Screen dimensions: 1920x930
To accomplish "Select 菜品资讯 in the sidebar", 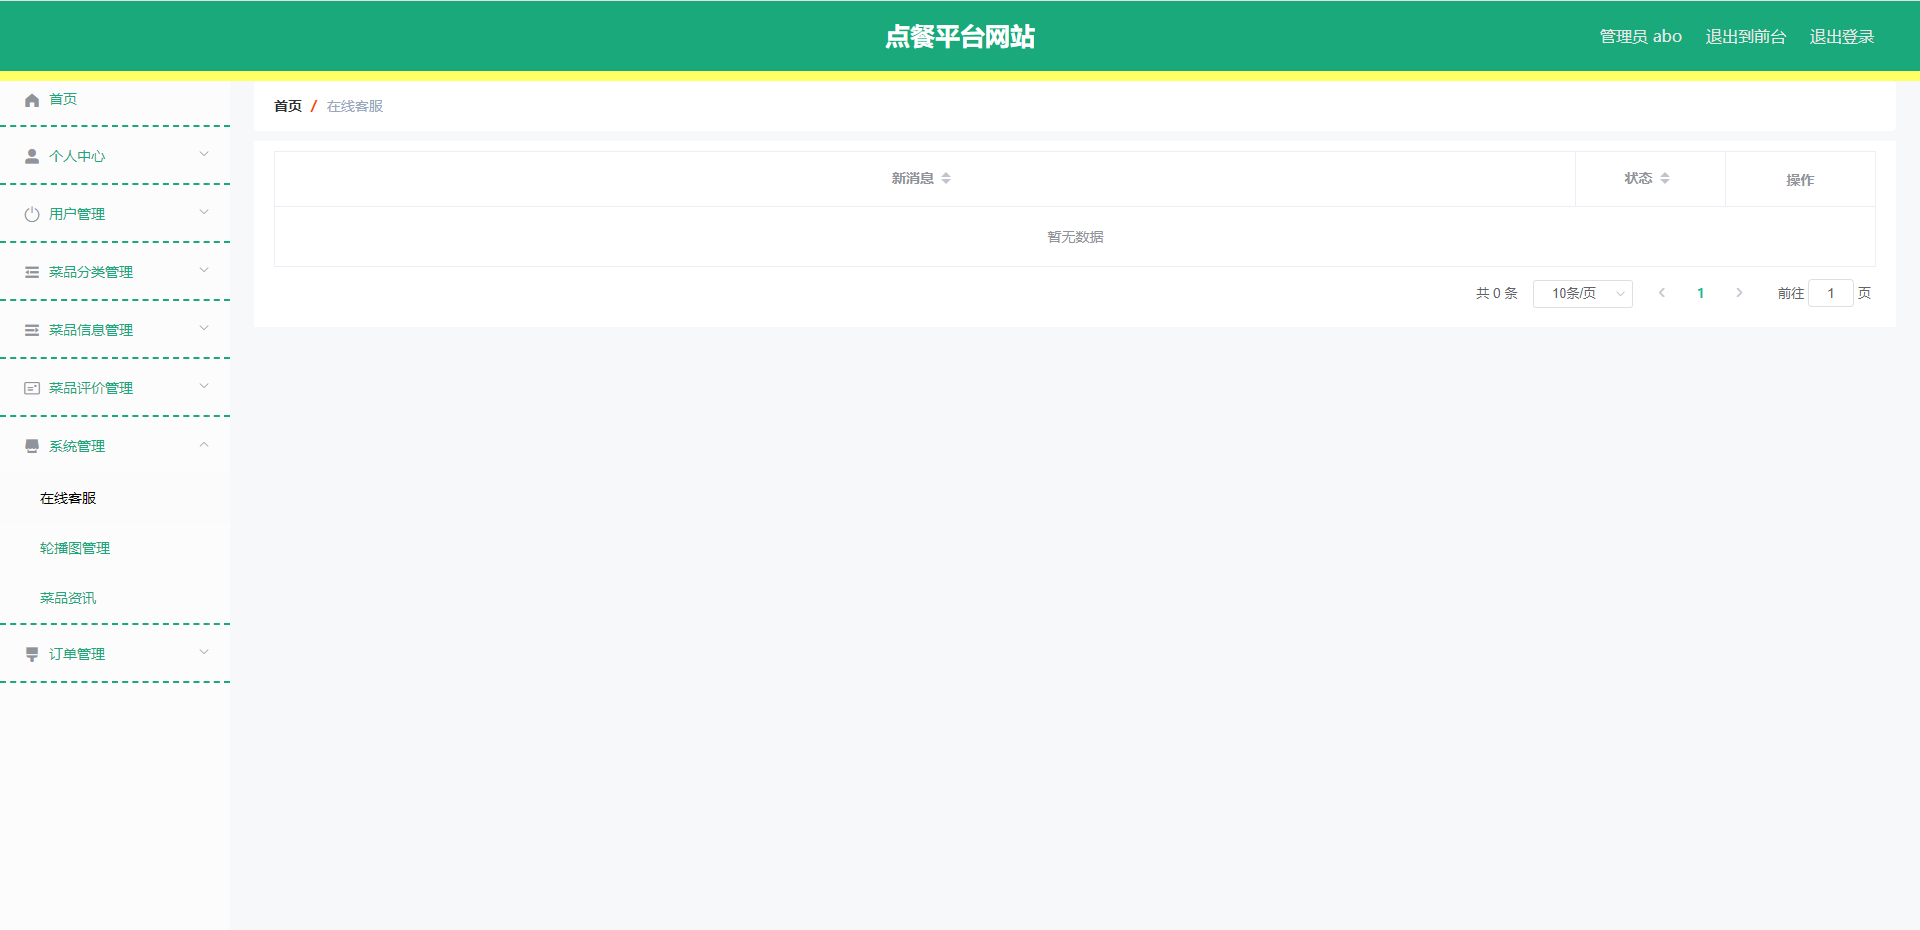I will tap(68, 599).
